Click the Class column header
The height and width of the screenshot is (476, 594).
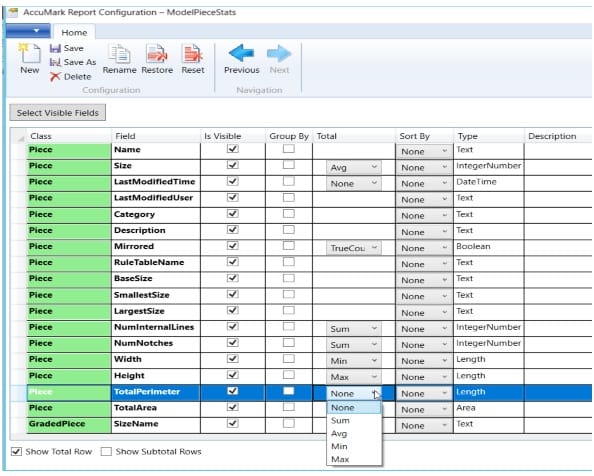click(69, 136)
